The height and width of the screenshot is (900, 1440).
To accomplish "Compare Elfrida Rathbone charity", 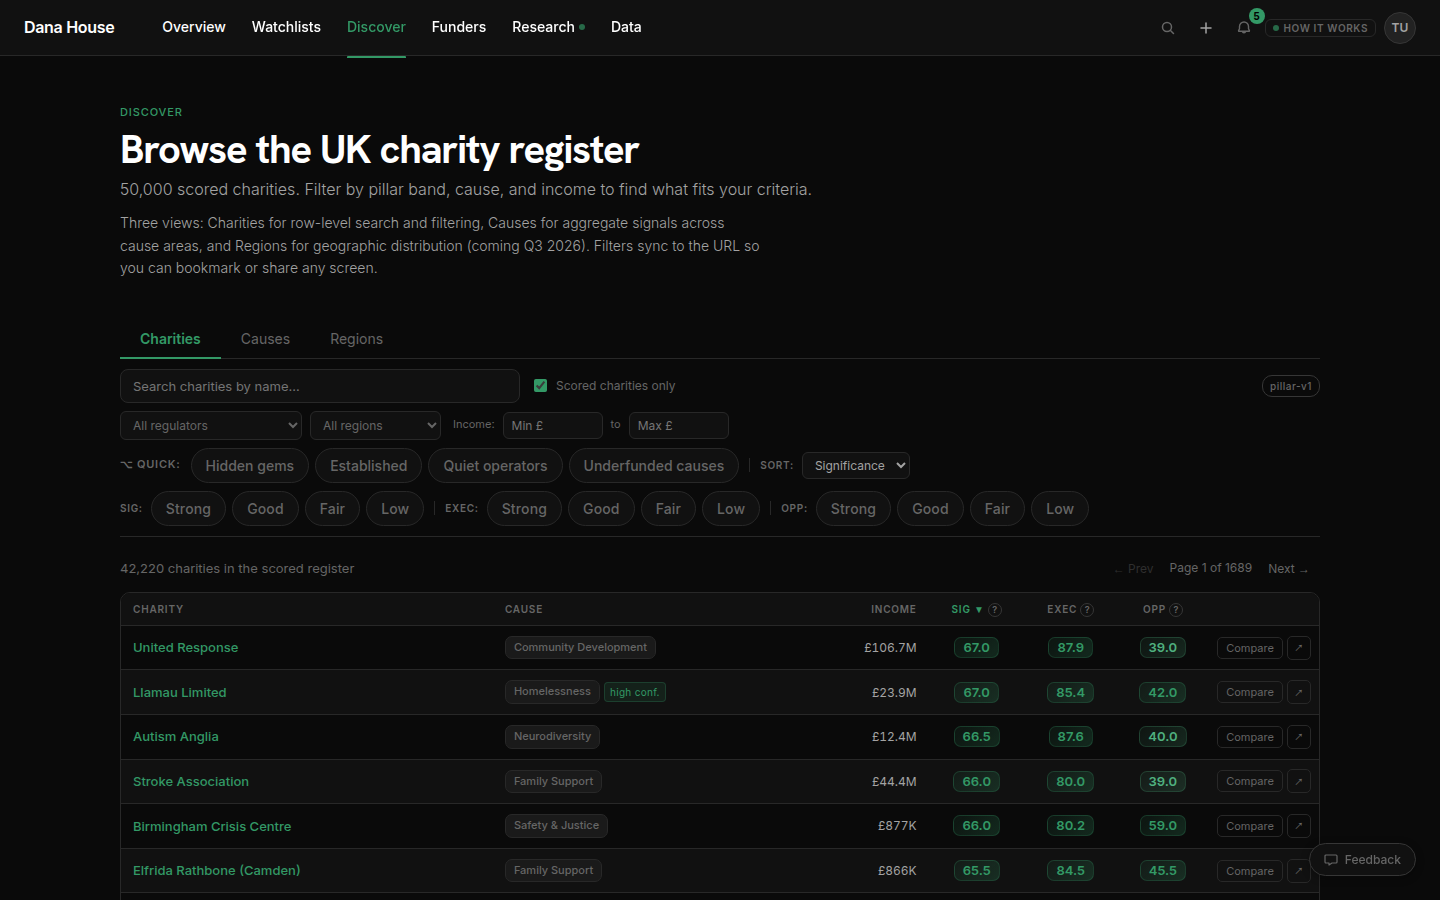I will 1250,871.
